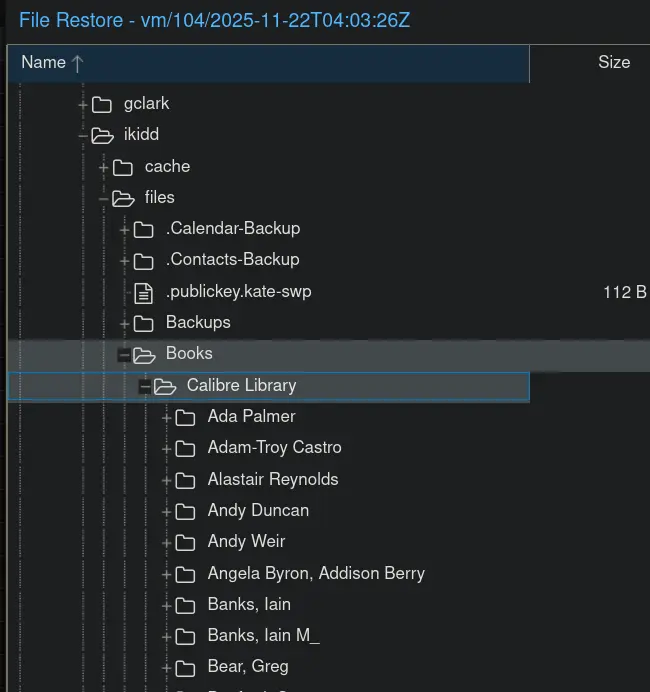Collapse the ikidd folder tree
Viewport: 650px width, 692px height.
coord(83,135)
